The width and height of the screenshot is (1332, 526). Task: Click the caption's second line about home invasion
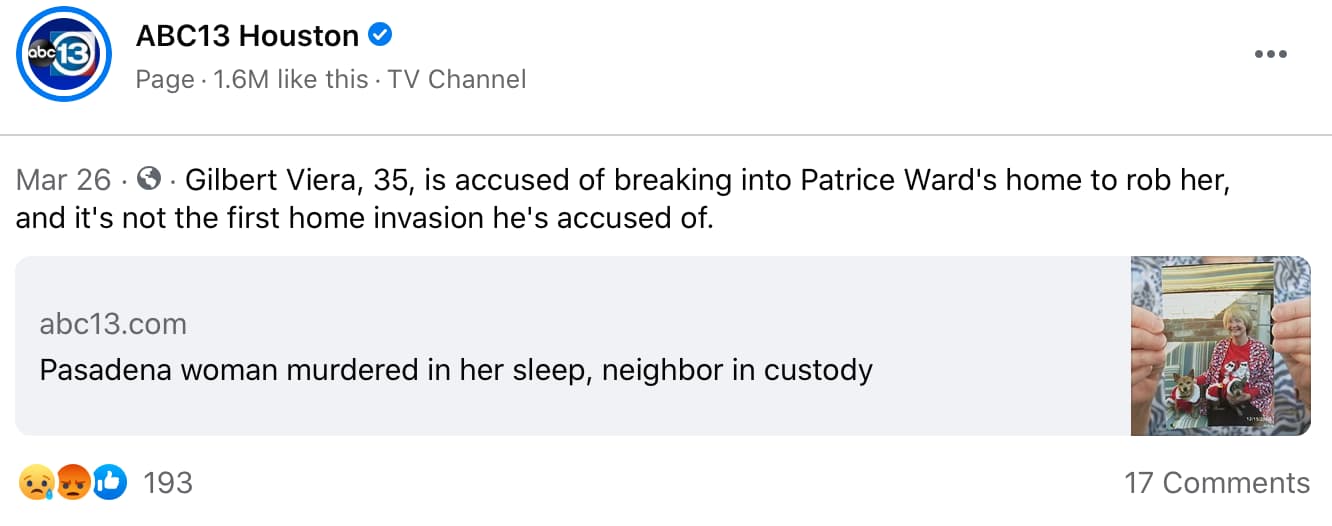365,218
